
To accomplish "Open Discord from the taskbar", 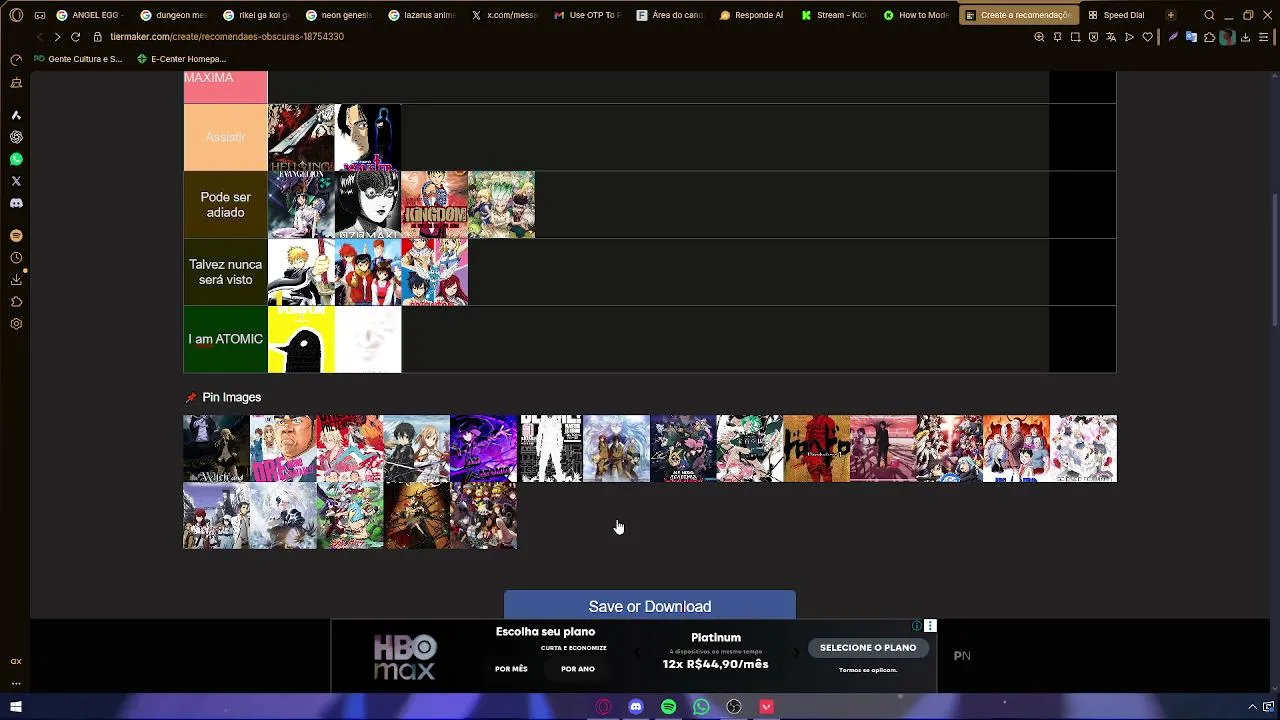I will 636,707.
